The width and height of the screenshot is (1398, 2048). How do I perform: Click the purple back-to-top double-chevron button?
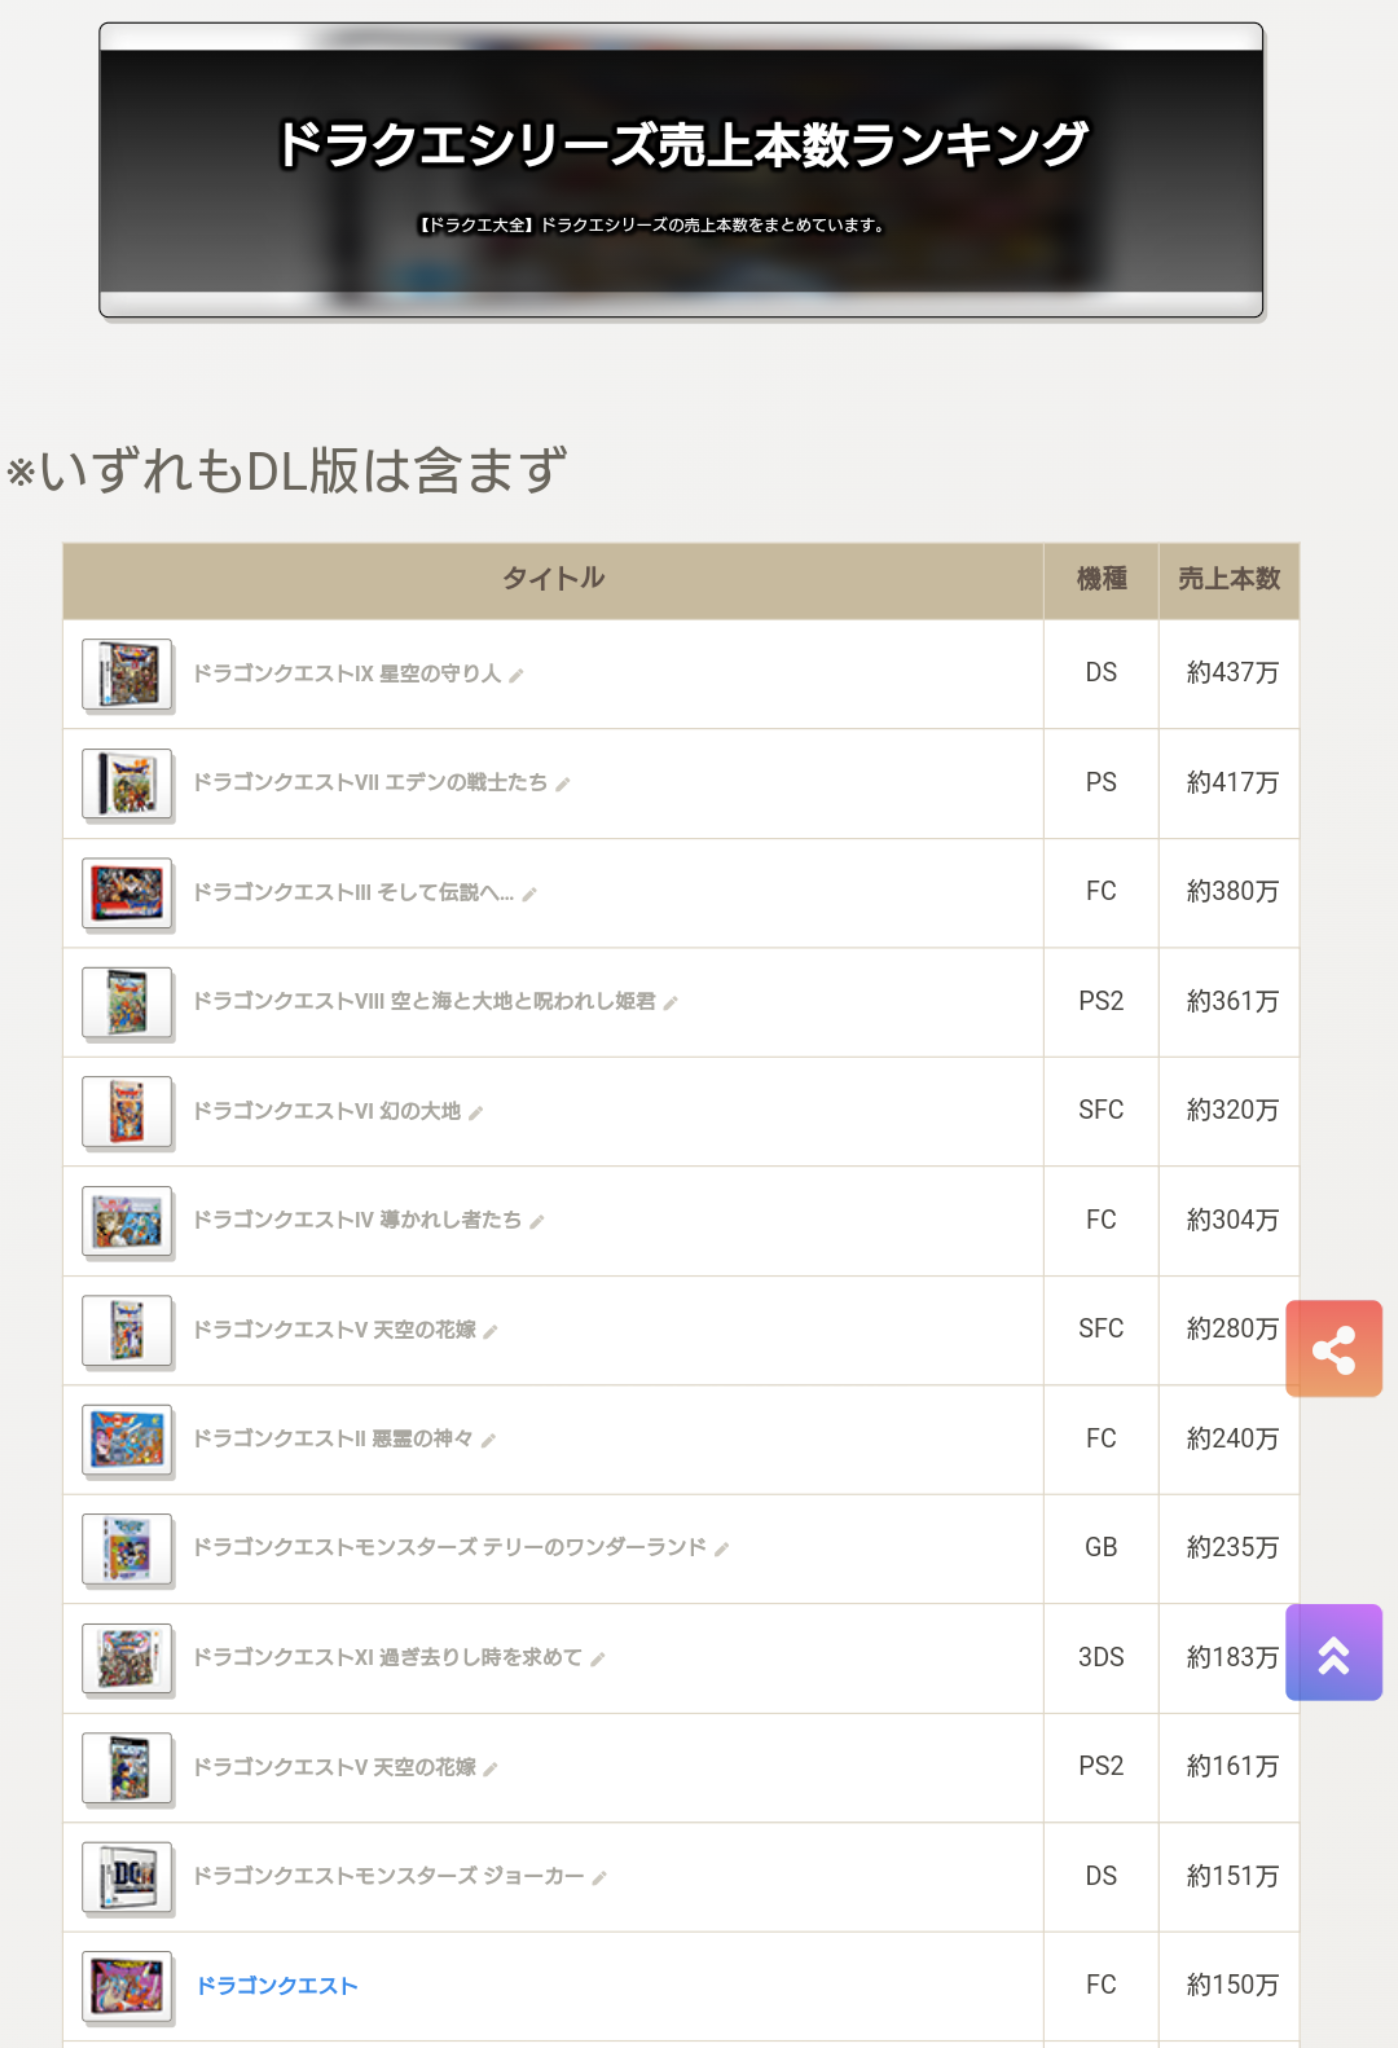[1333, 1652]
